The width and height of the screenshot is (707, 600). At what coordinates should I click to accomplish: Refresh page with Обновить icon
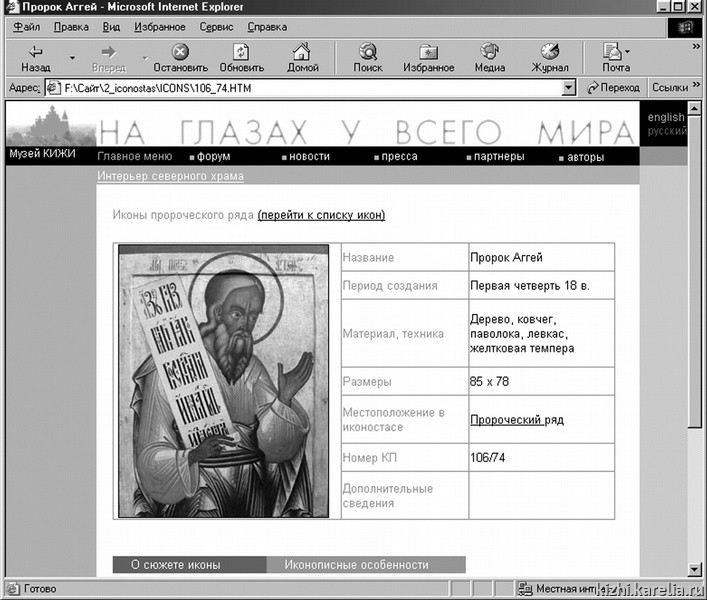241,51
